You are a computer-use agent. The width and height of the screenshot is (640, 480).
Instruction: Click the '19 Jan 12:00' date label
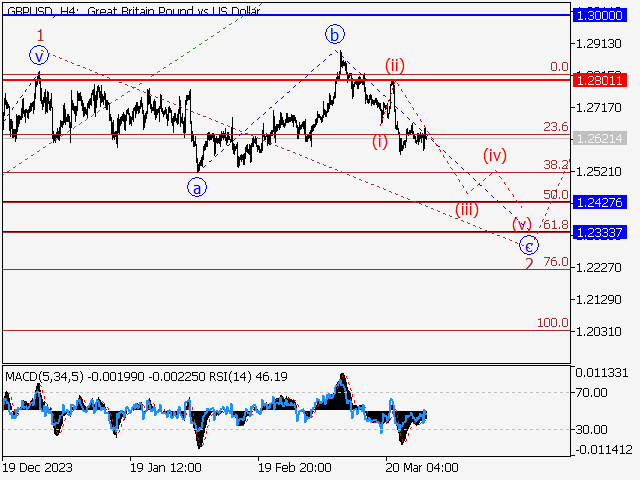[x=165, y=467]
